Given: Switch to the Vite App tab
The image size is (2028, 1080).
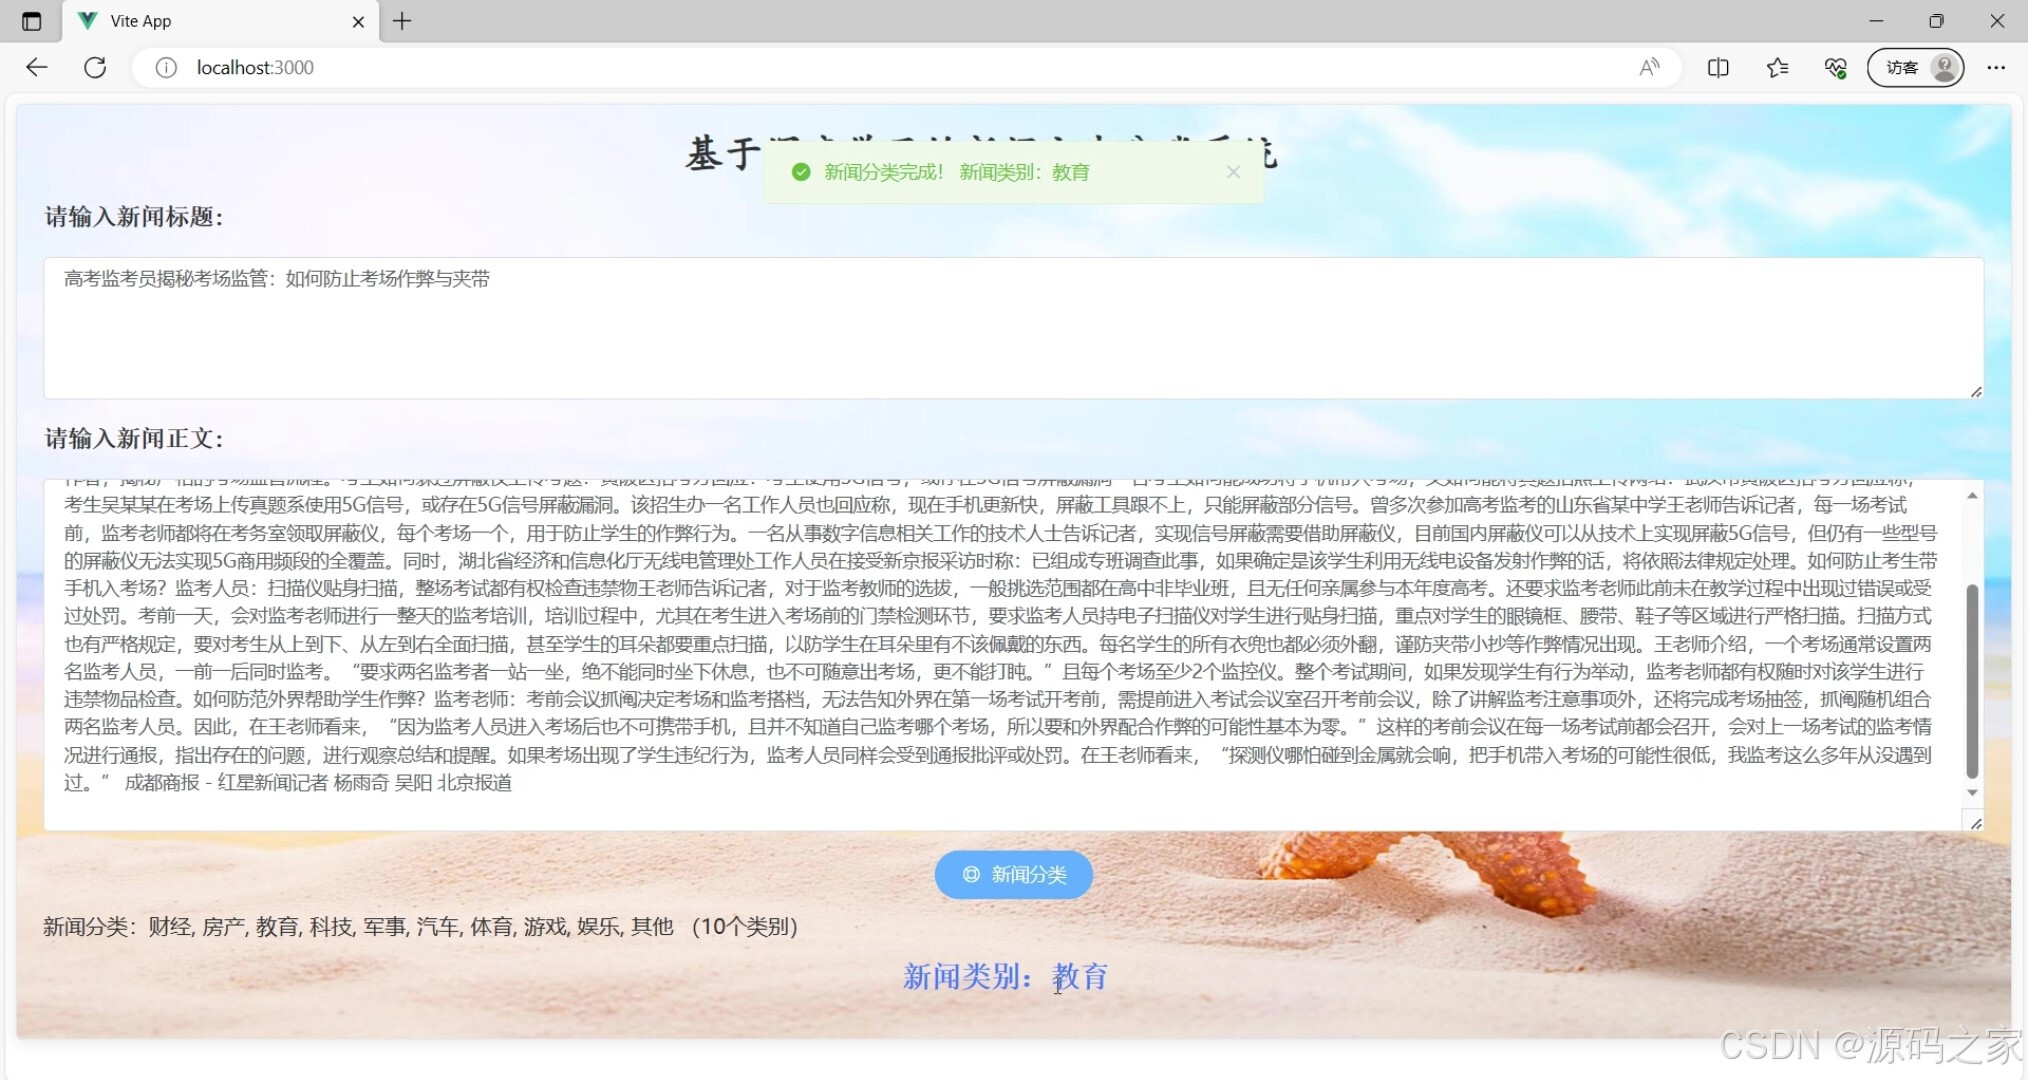Looking at the screenshot, I should 200,21.
